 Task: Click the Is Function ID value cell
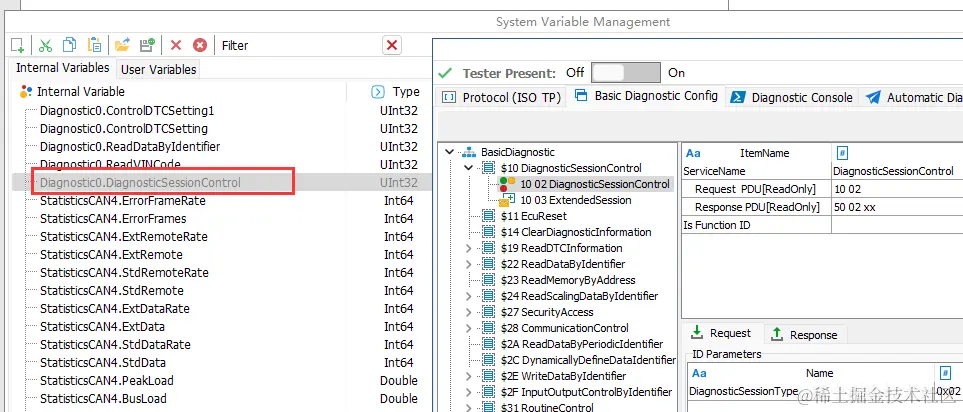point(897,225)
